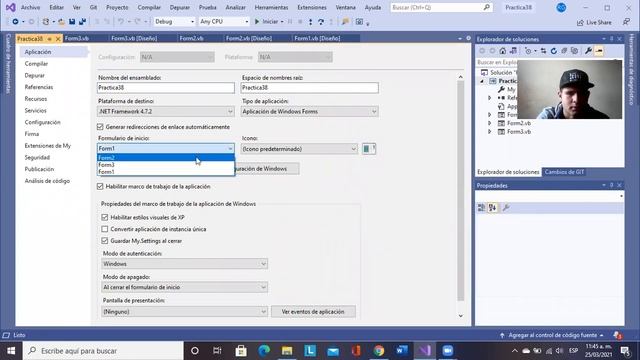
Task: Click the Open File toolbar icon
Action: pos(61,22)
